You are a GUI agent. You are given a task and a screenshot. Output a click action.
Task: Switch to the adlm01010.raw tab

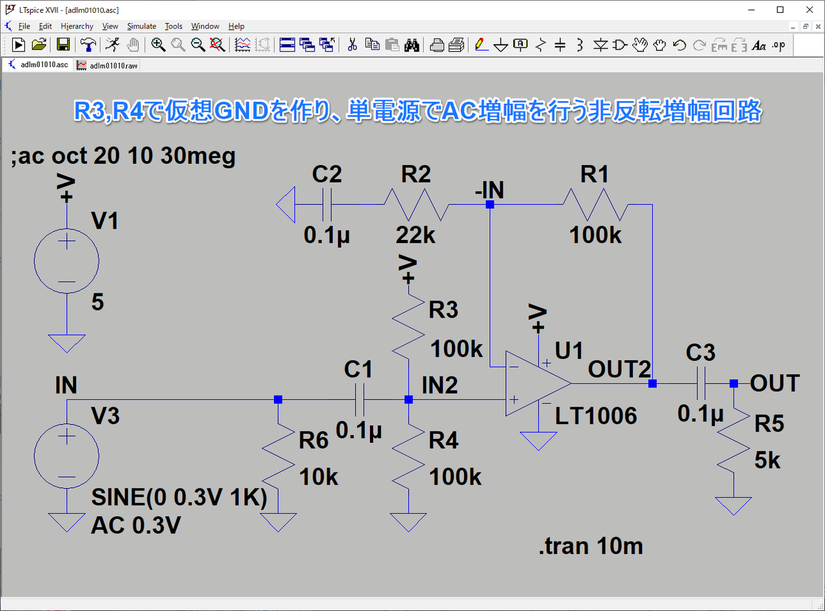pos(107,65)
